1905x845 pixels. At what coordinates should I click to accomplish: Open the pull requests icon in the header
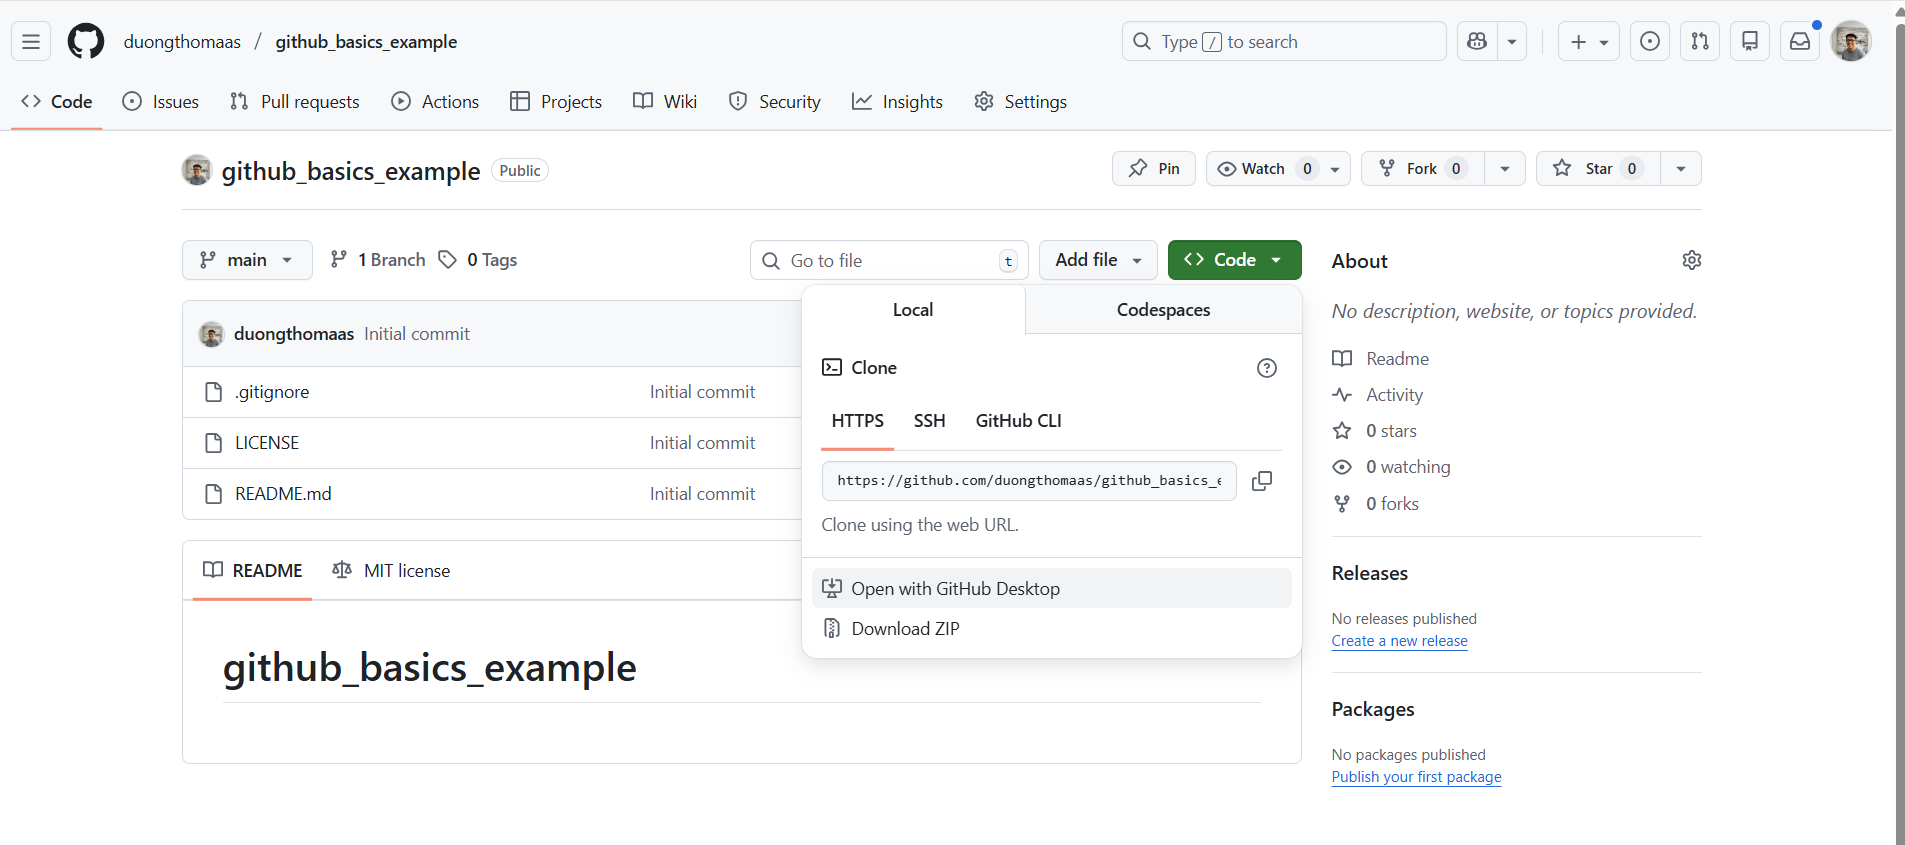tap(1699, 42)
